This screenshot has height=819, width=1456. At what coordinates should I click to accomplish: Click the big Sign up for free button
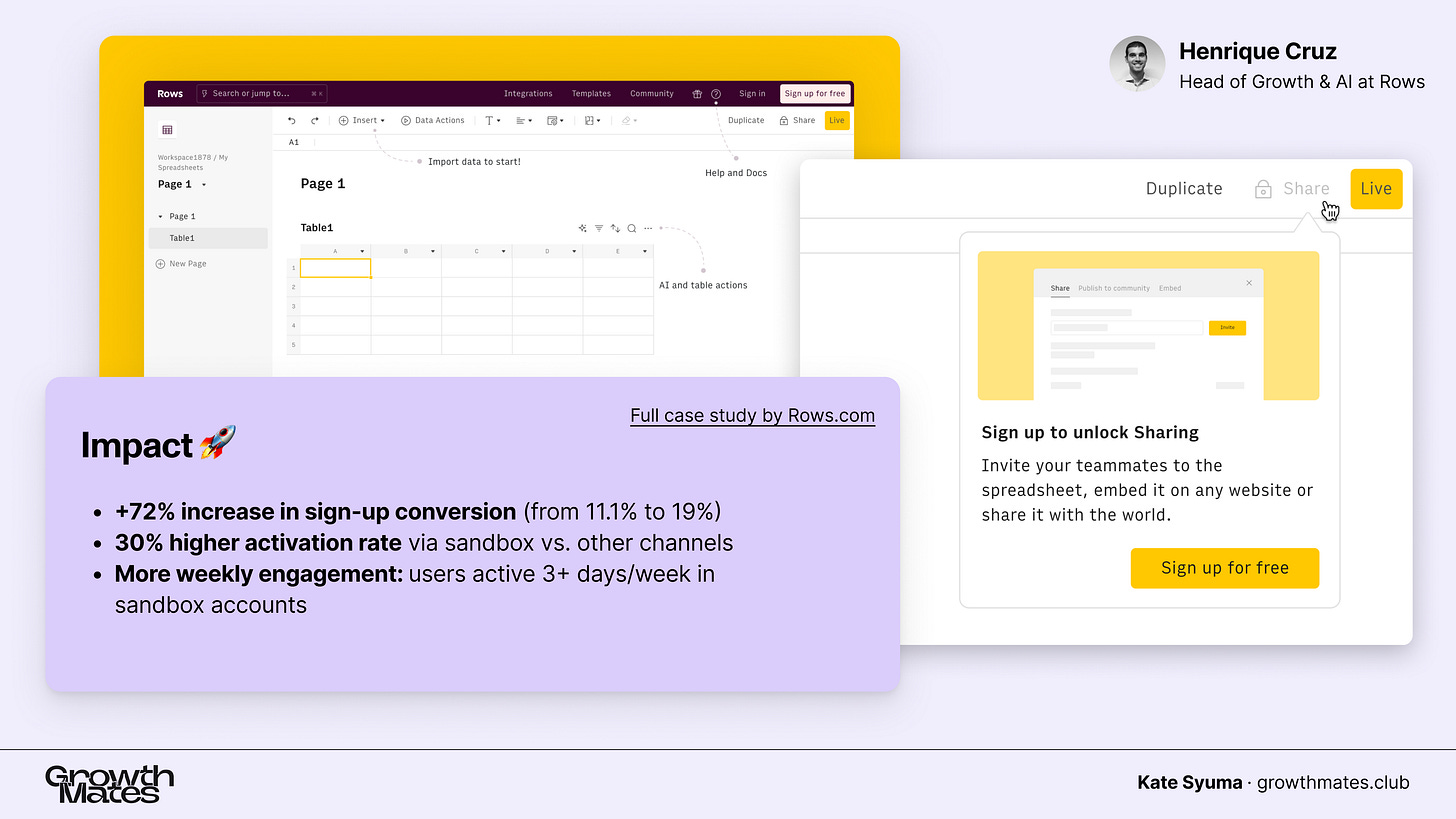1225,568
